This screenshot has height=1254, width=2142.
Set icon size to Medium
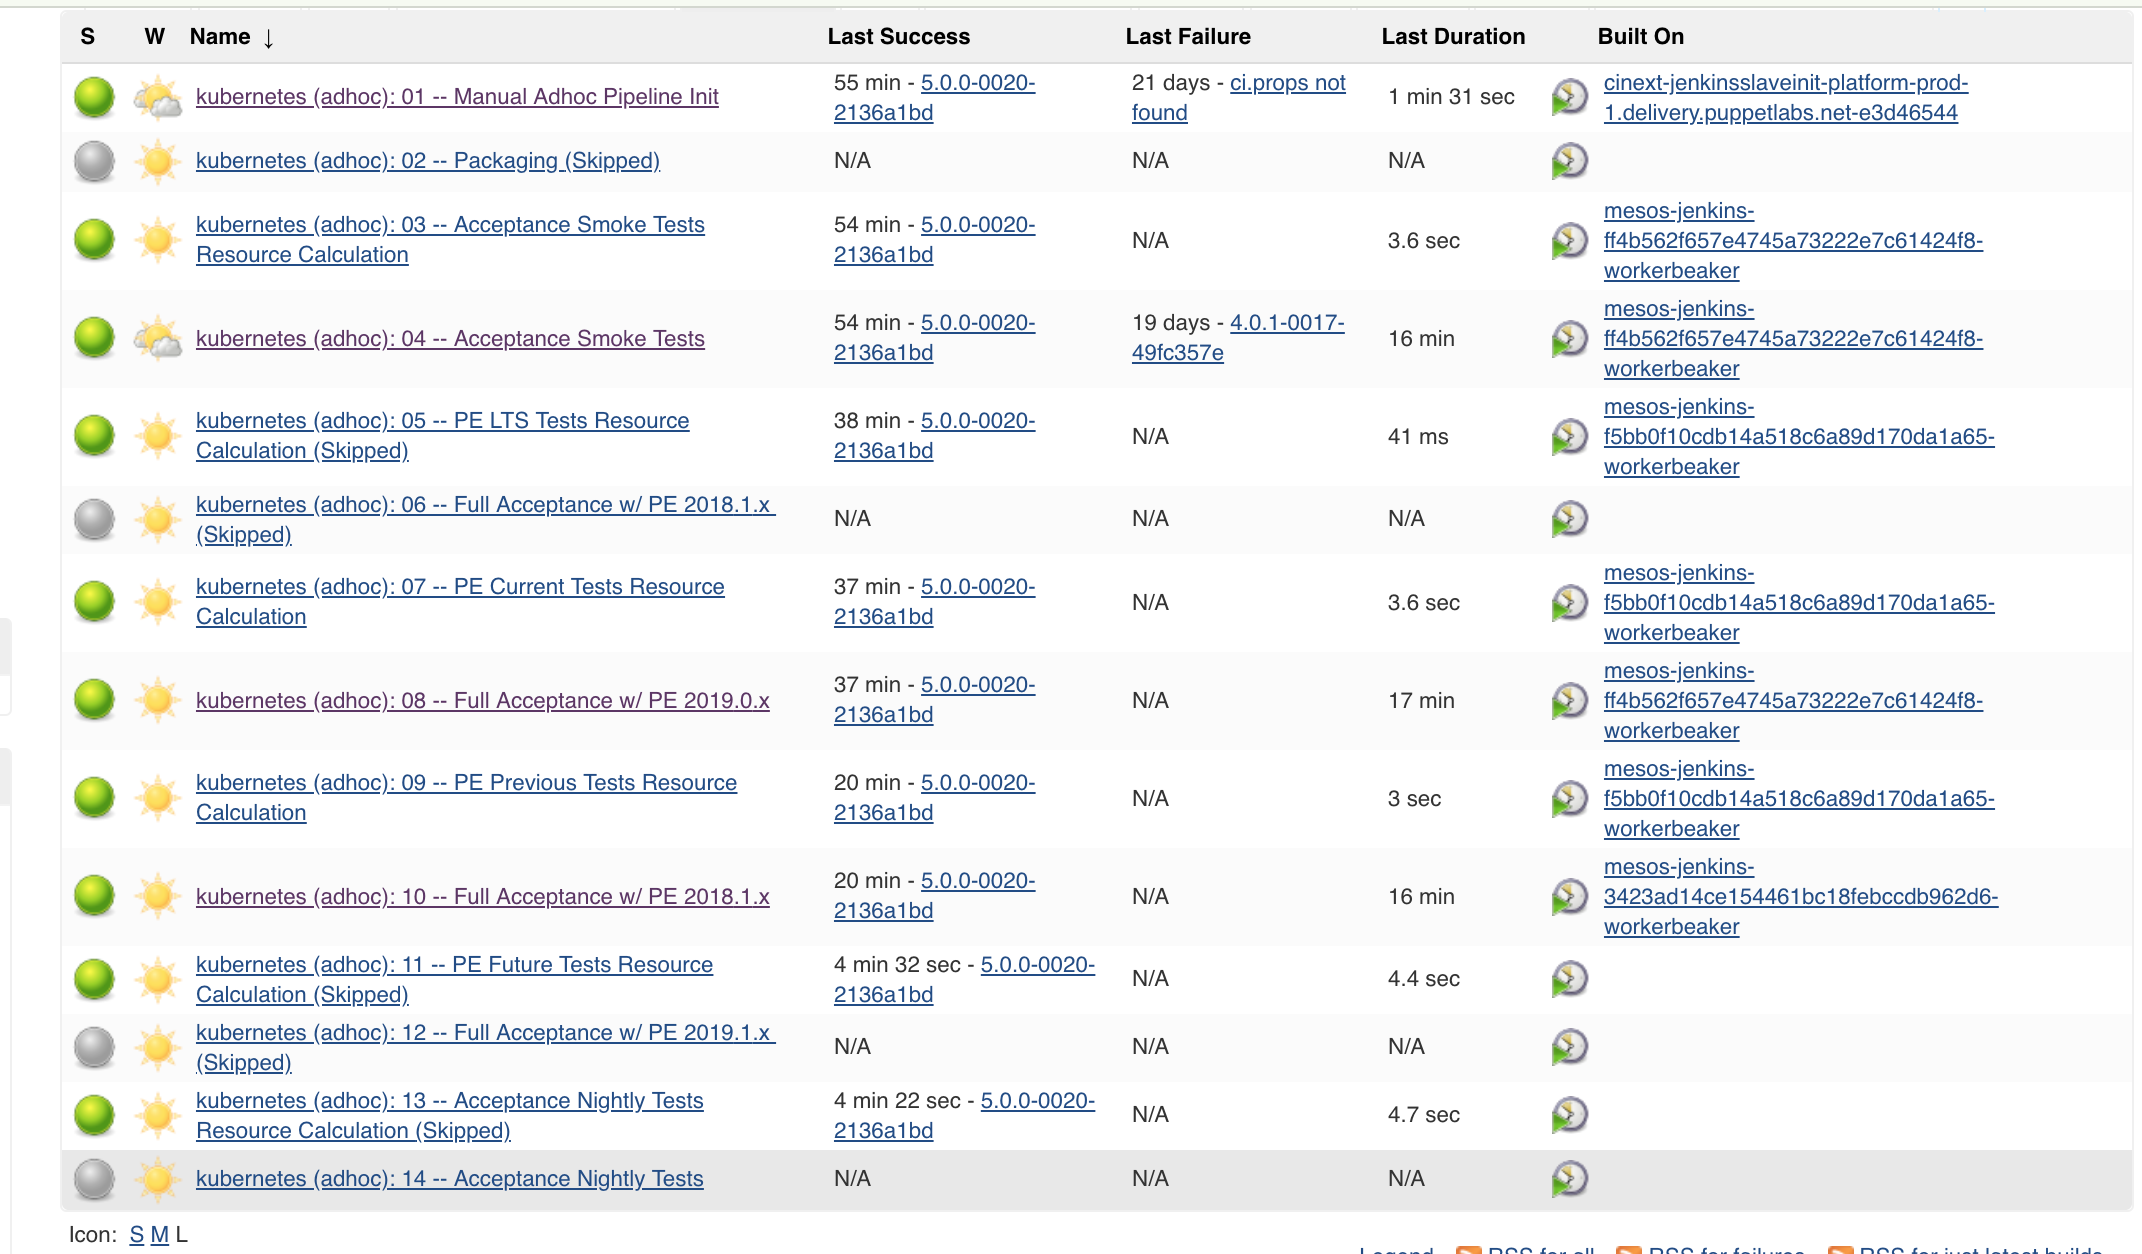pyautogui.click(x=157, y=1234)
